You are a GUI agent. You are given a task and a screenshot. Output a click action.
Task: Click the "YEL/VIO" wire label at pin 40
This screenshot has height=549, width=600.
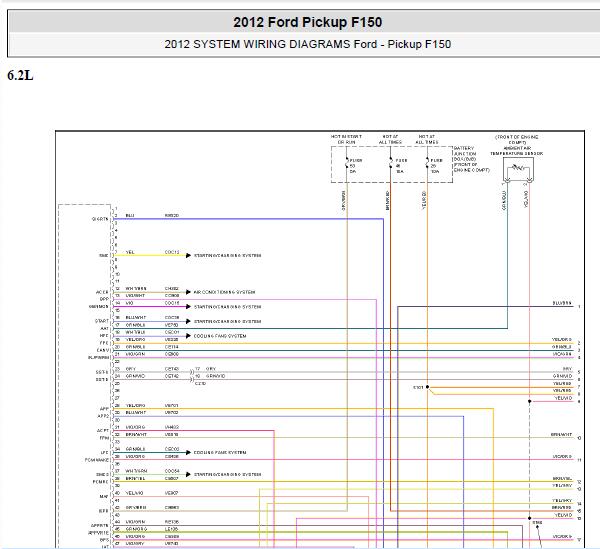tap(134, 493)
